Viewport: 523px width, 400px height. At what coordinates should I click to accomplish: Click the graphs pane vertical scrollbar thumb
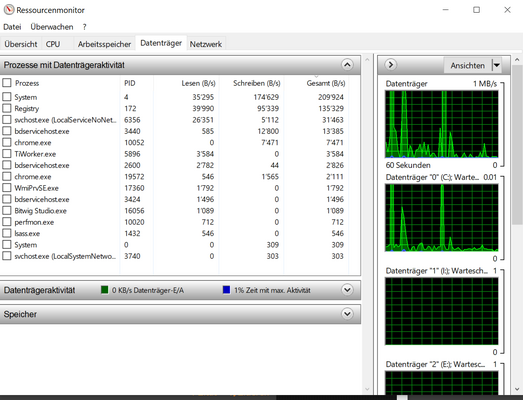517,145
